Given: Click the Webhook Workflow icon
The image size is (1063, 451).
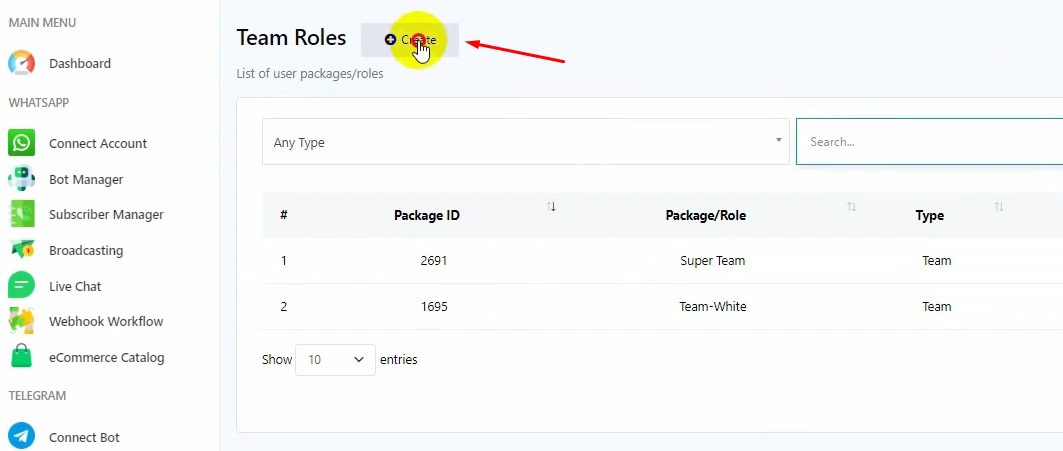Looking at the screenshot, I should tap(21, 321).
